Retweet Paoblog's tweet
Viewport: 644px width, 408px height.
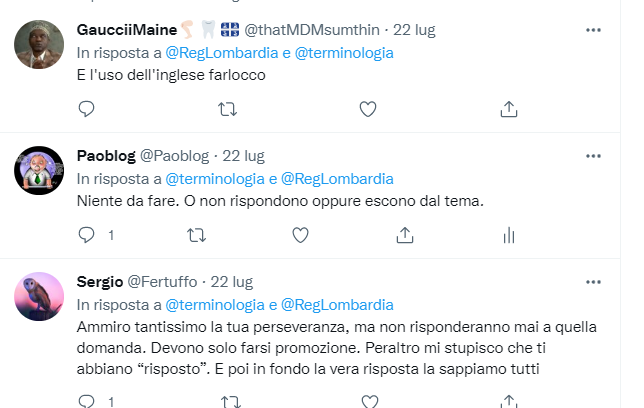(x=196, y=235)
